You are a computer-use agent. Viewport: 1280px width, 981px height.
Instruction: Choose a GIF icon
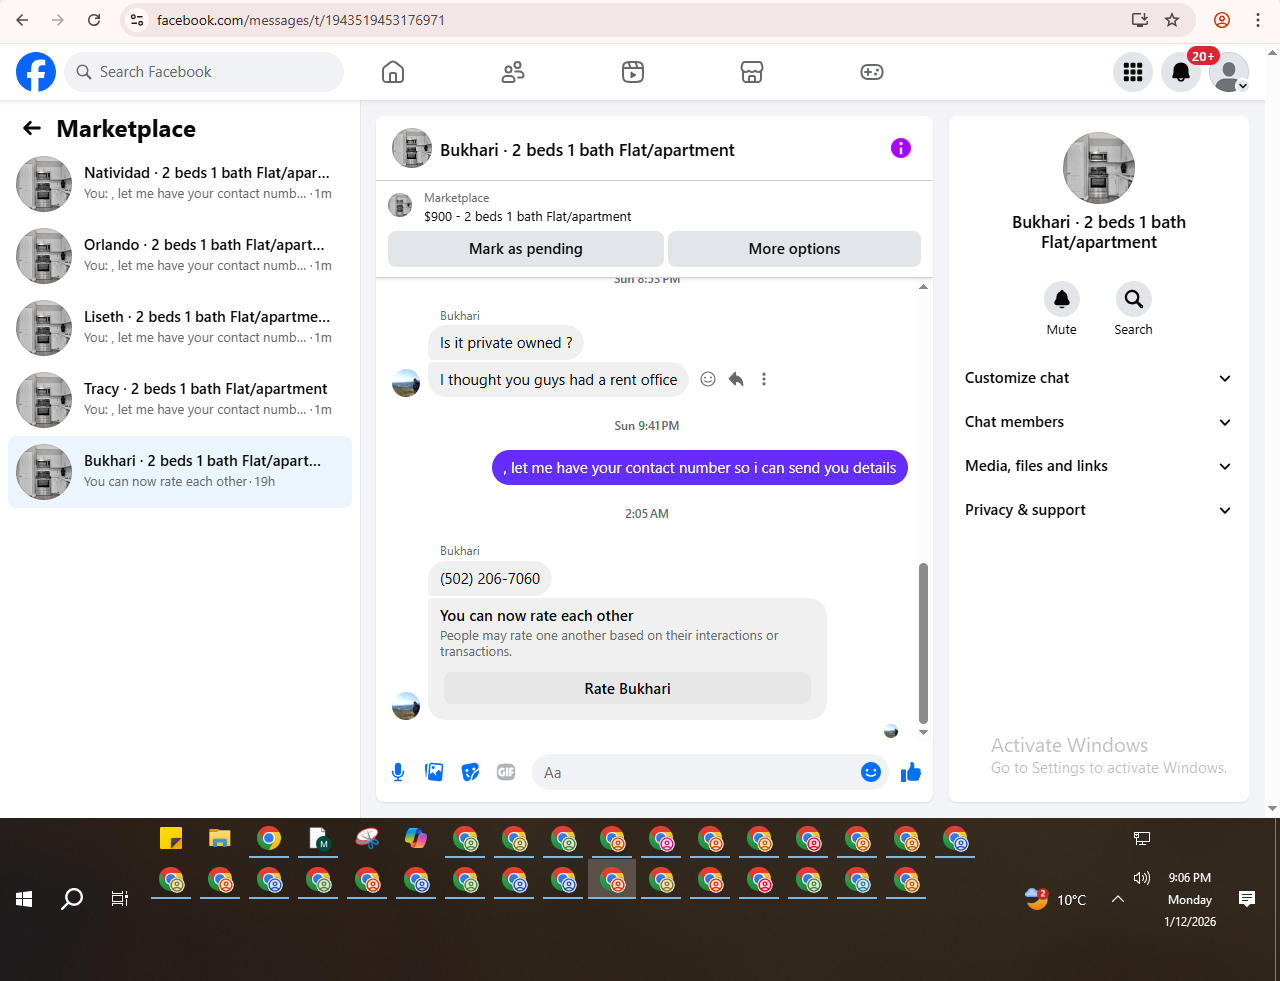click(x=506, y=772)
